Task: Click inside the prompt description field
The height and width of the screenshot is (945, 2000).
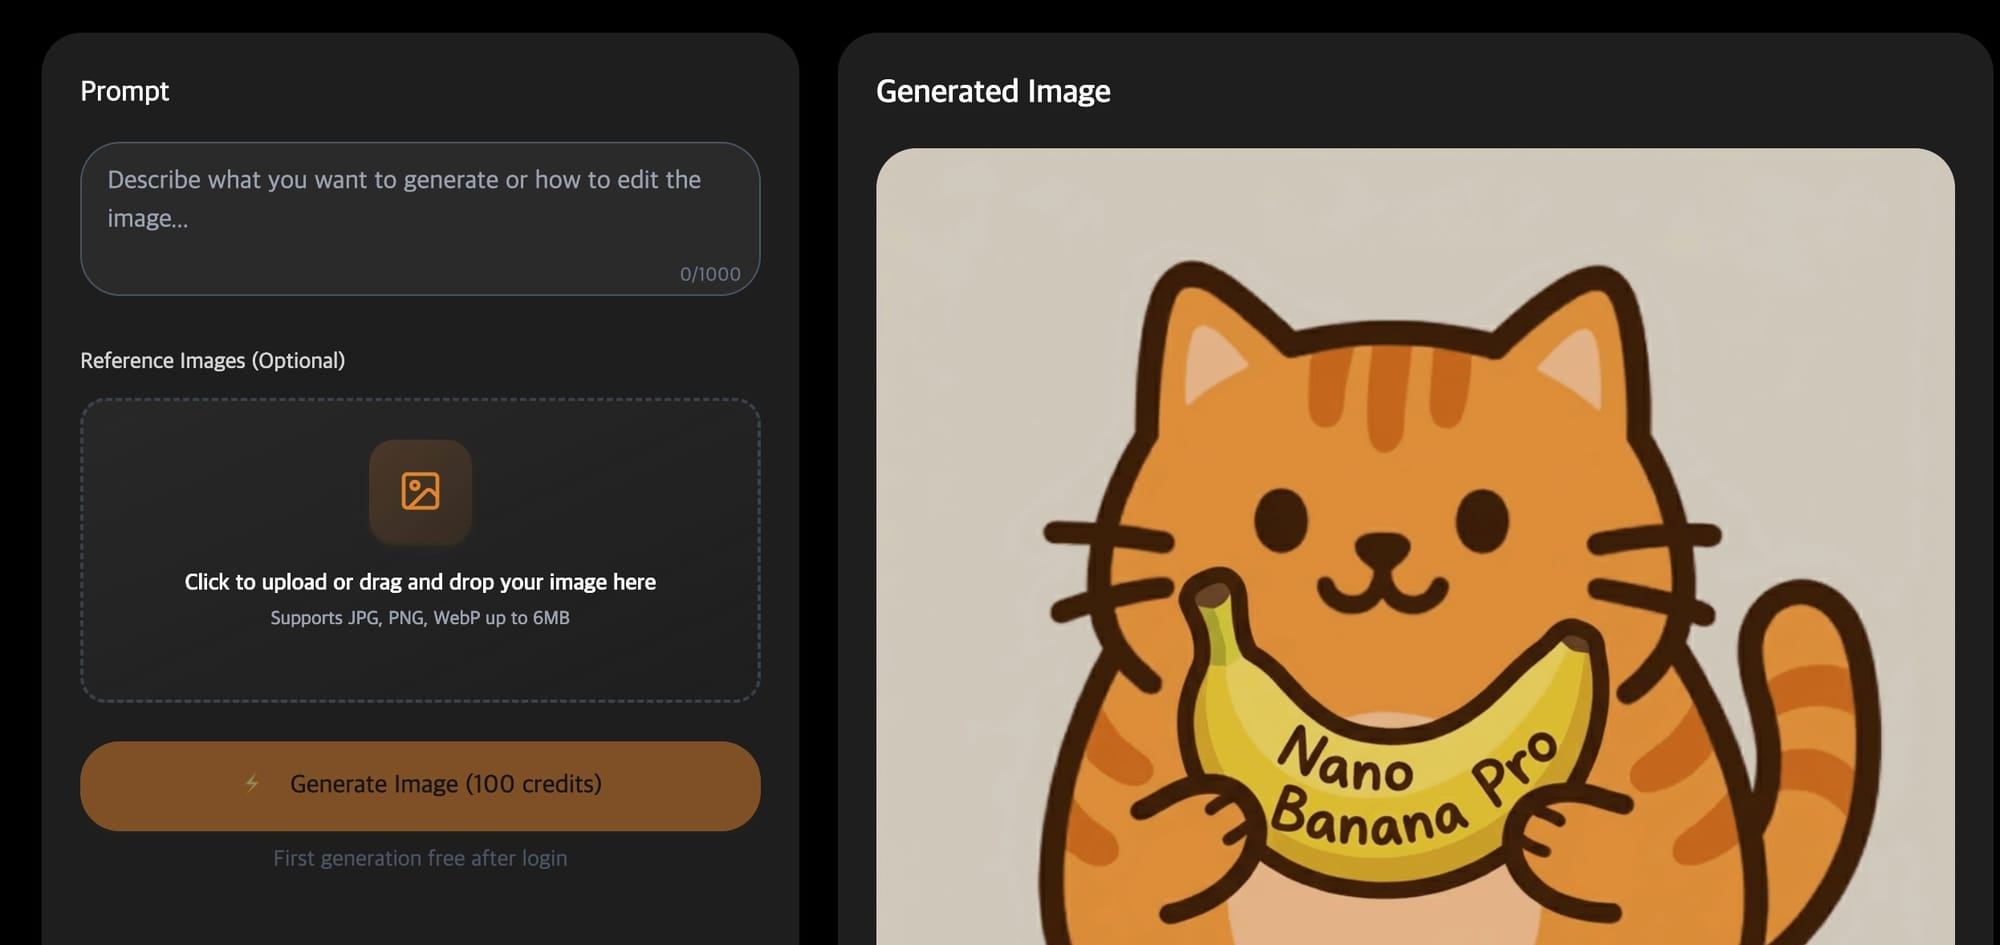Action: [x=420, y=200]
